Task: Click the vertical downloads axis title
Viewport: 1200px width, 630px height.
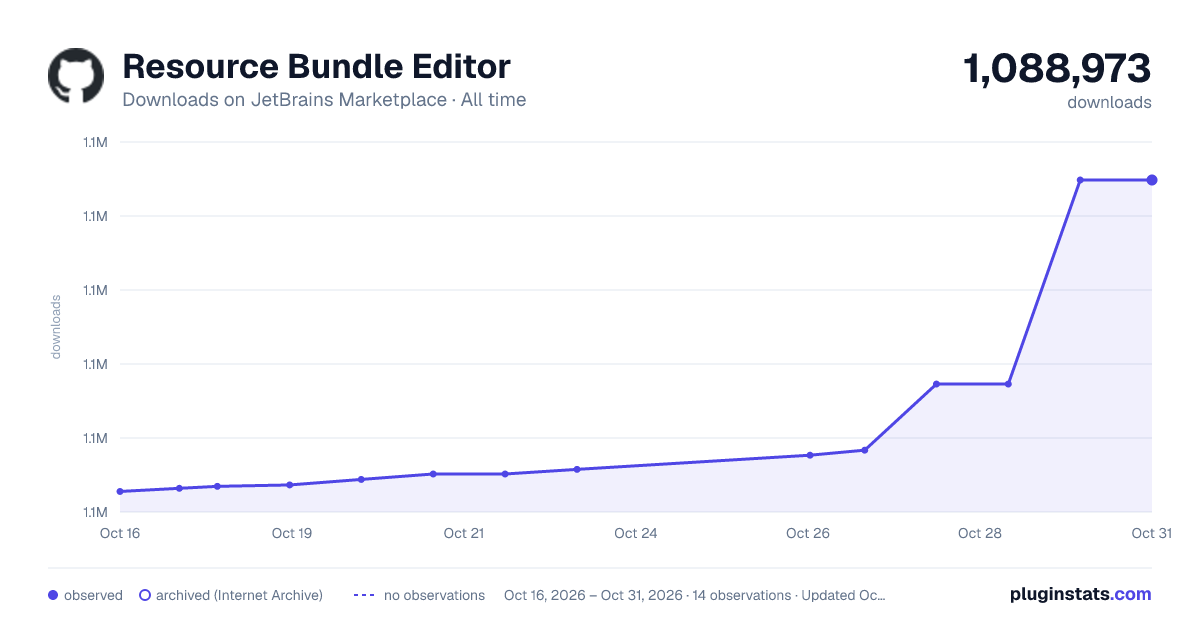Action: pos(56,327)
